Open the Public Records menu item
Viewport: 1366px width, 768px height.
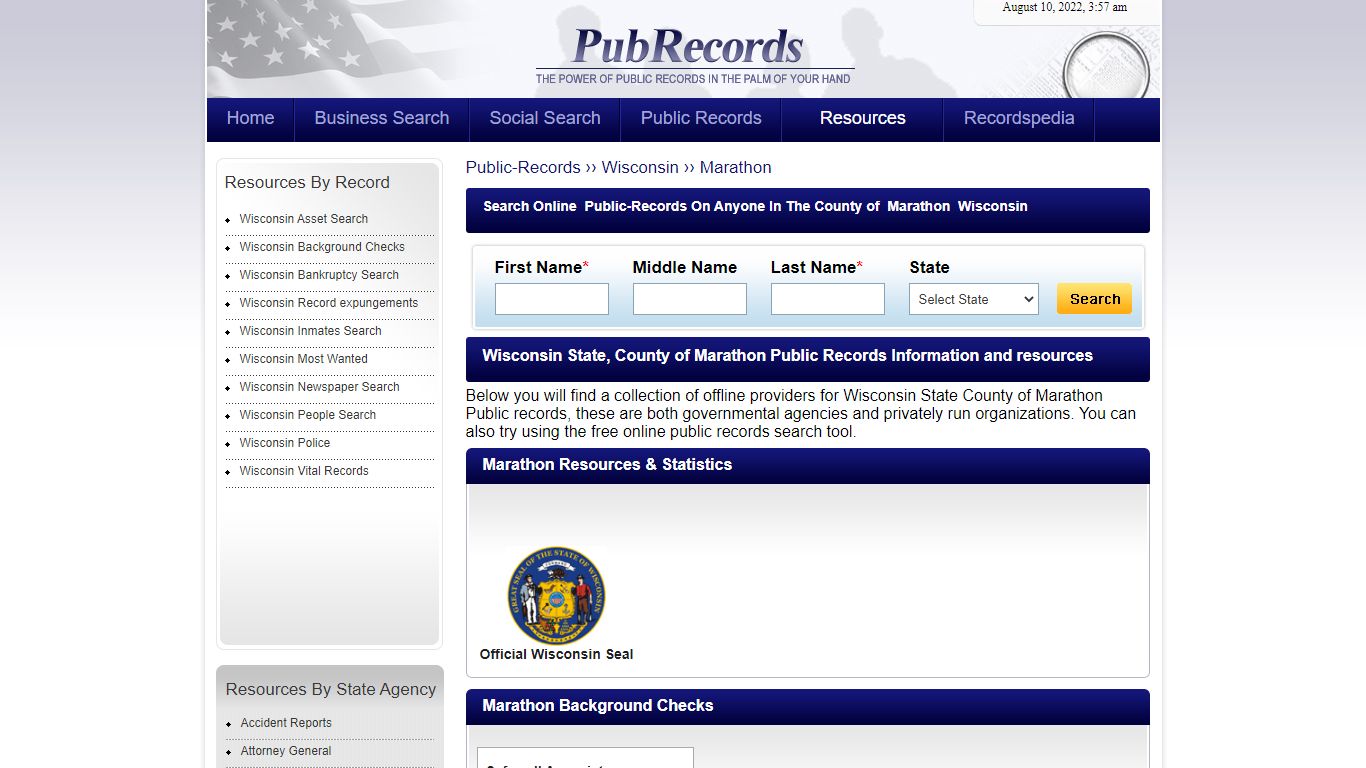tap(701, 118)
